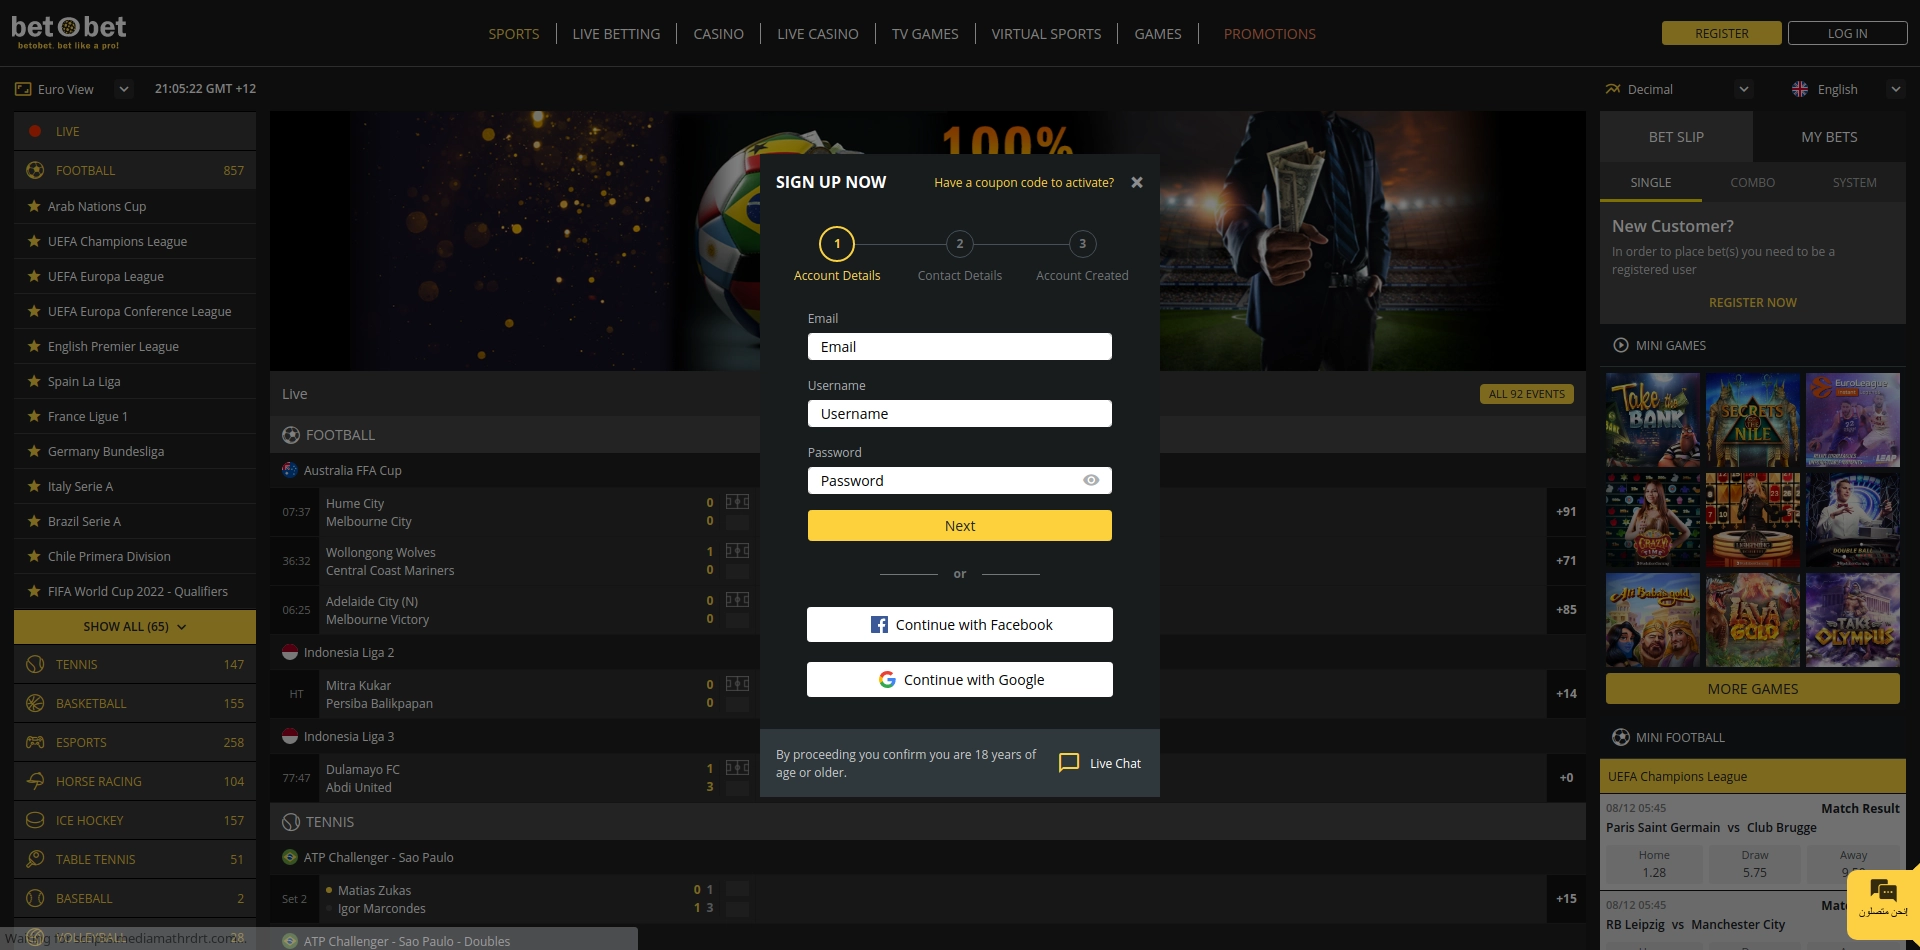Click the Baseball sidebar icon
Image resolution: width=1920 pixels, height=950 pixels.
35,898
